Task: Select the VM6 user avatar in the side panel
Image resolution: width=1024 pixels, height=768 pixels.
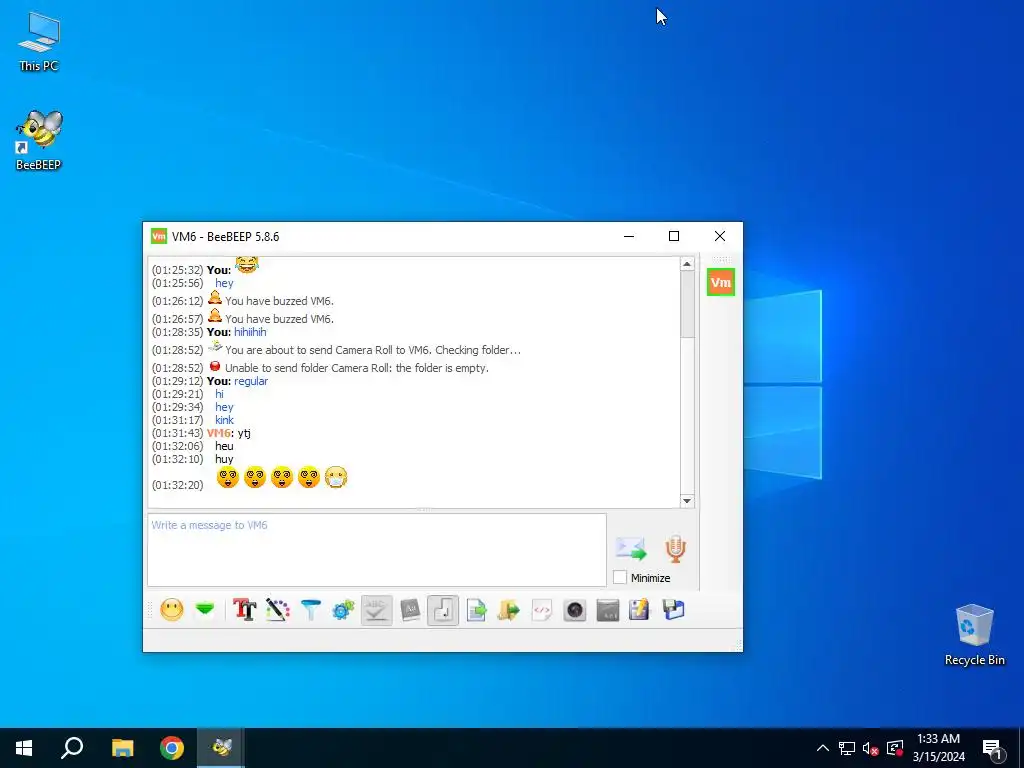Action: pyautogui.click(x=720, y=282)
